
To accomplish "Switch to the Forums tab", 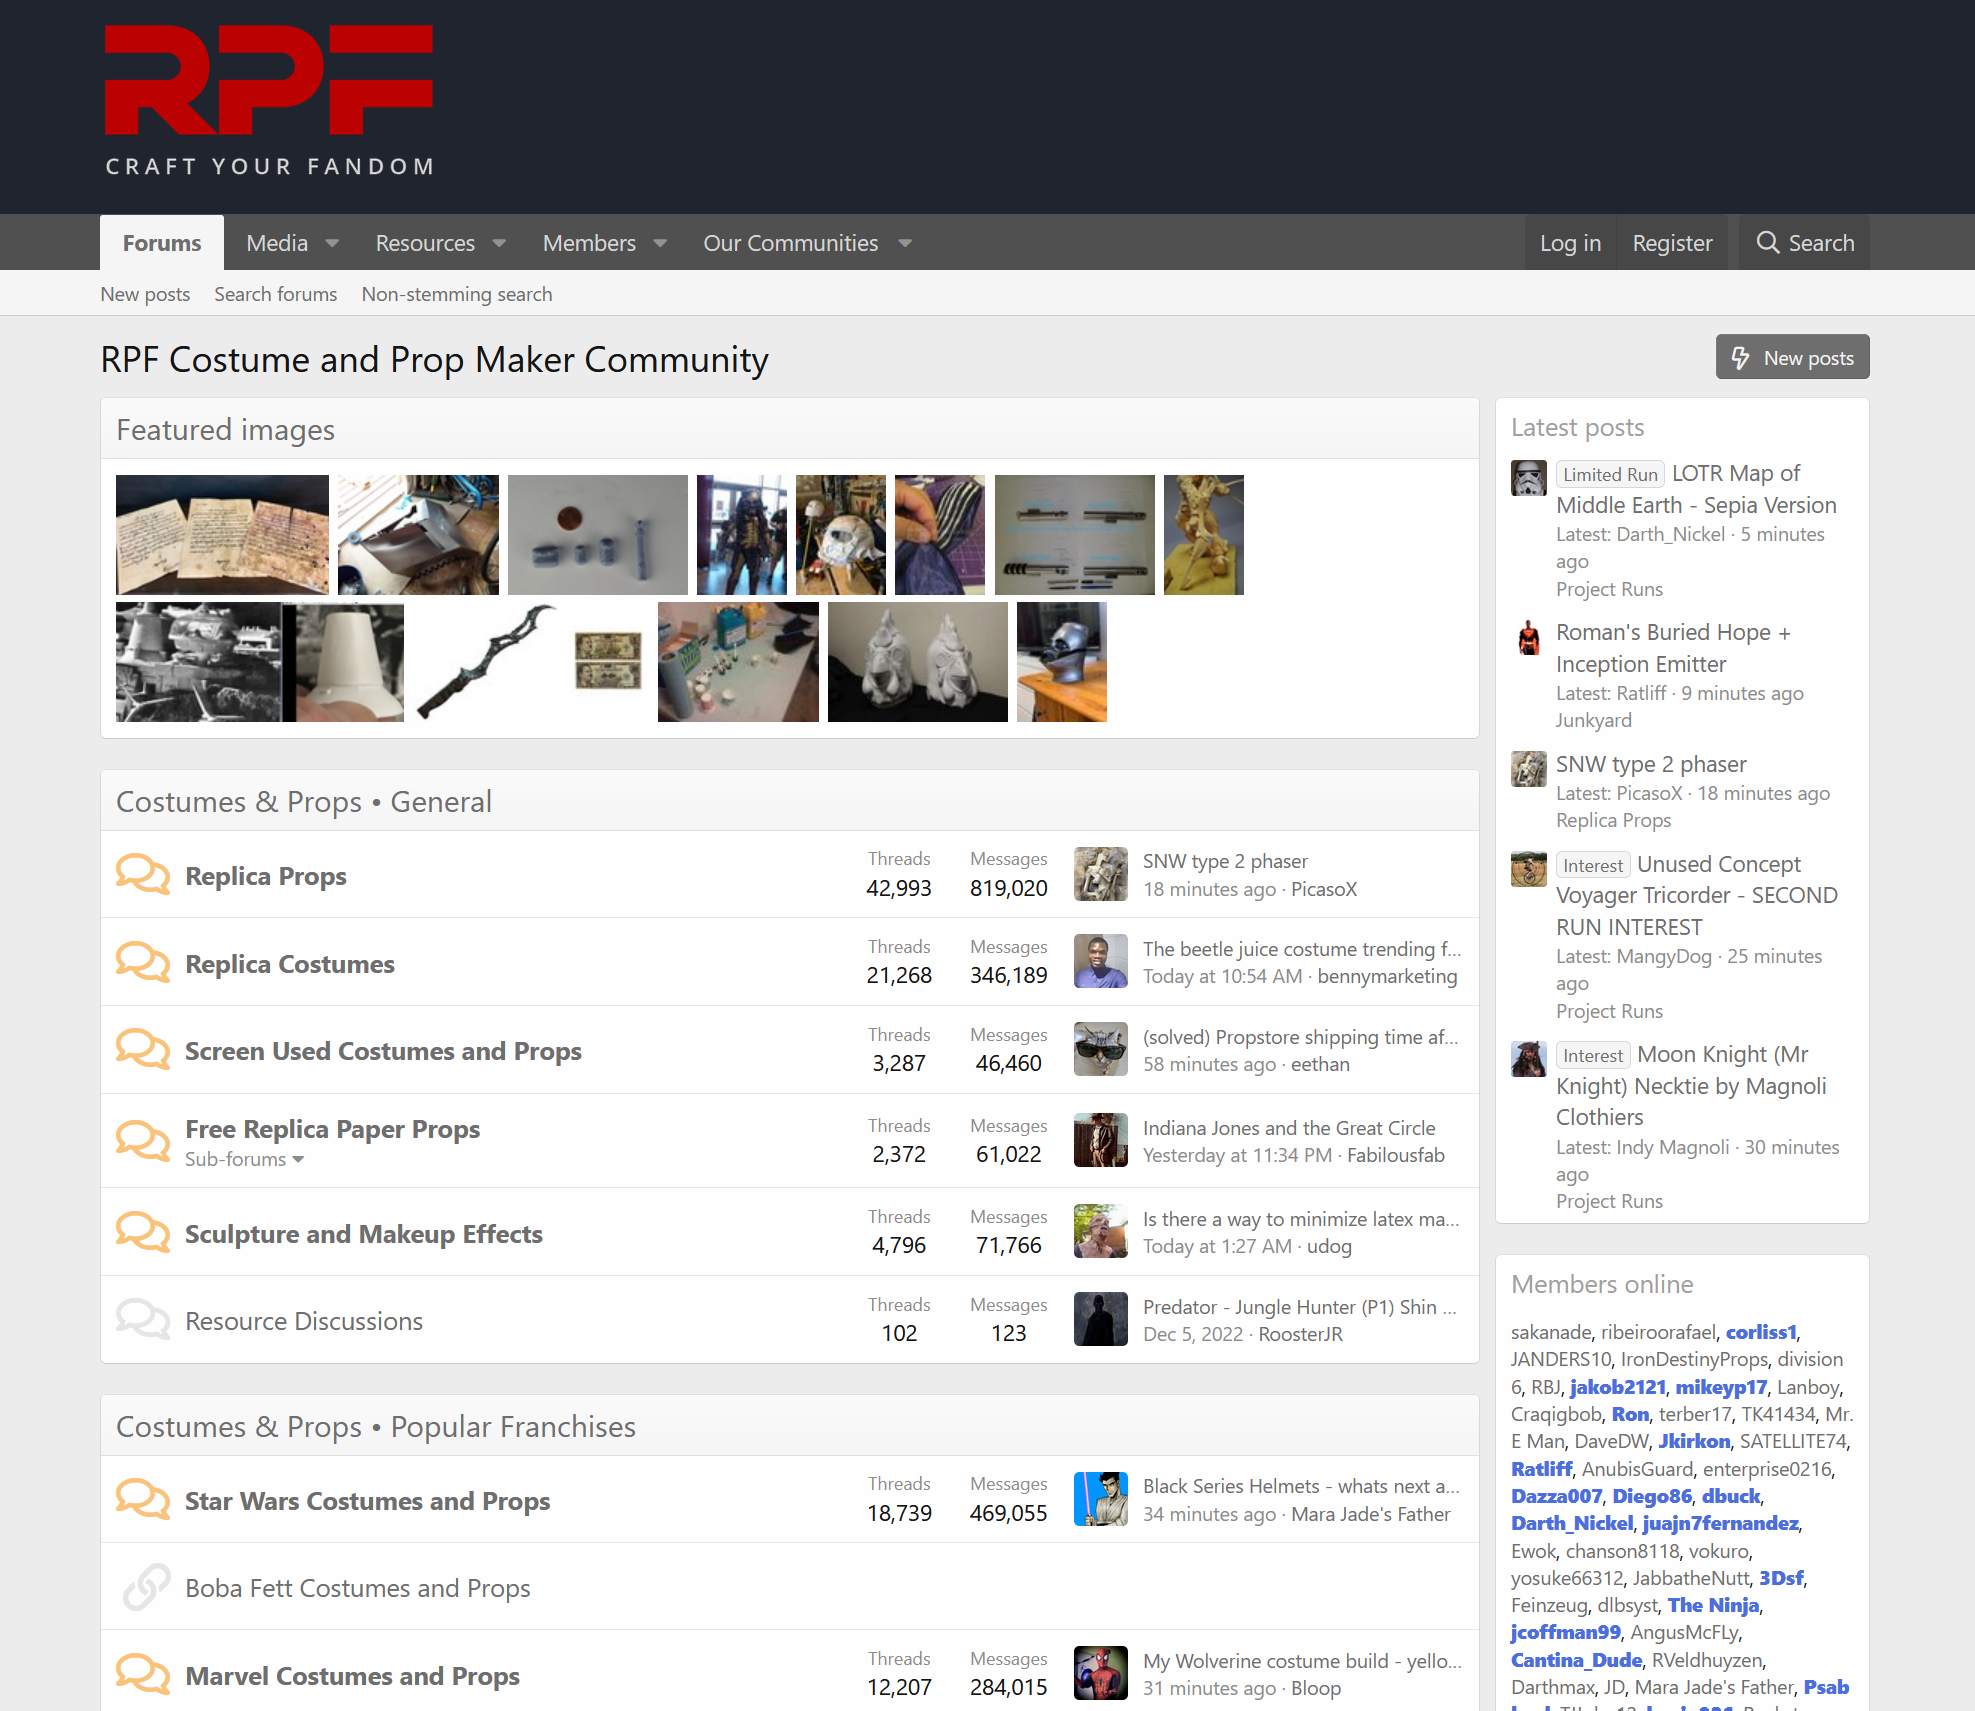I will pyautogui.click(x=162, y=243).
